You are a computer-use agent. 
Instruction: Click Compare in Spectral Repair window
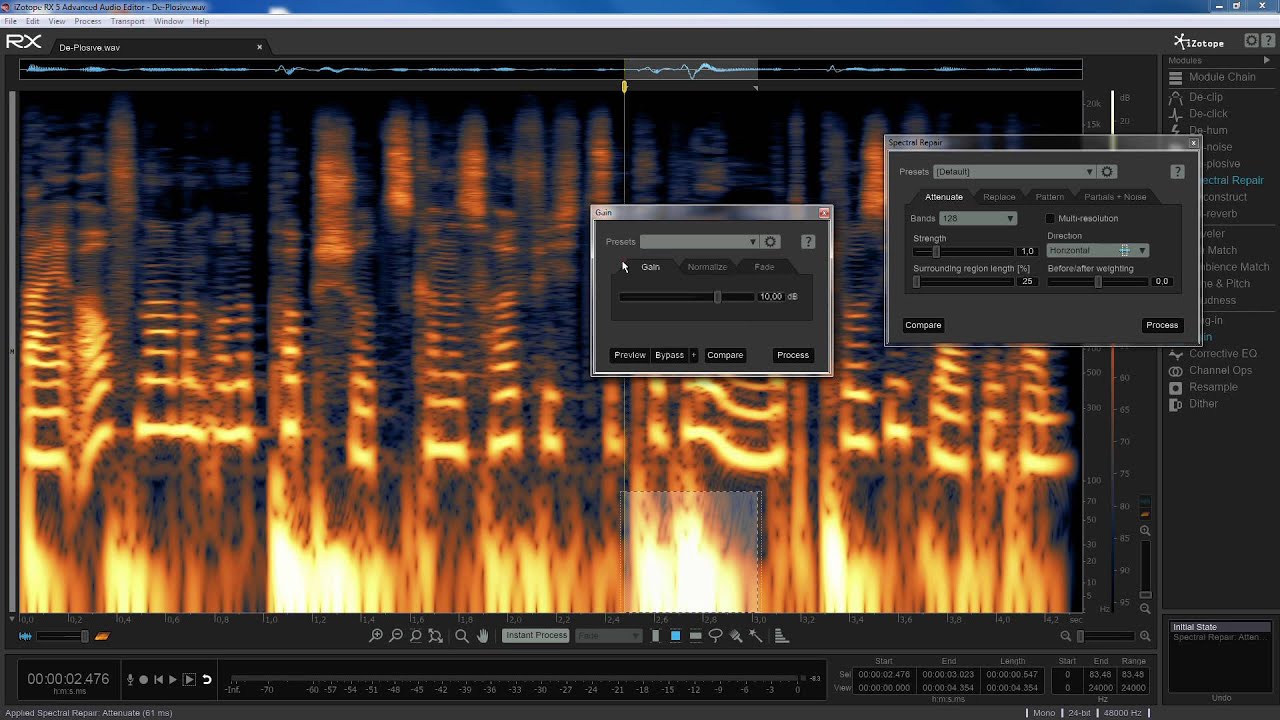pos(923,325)
